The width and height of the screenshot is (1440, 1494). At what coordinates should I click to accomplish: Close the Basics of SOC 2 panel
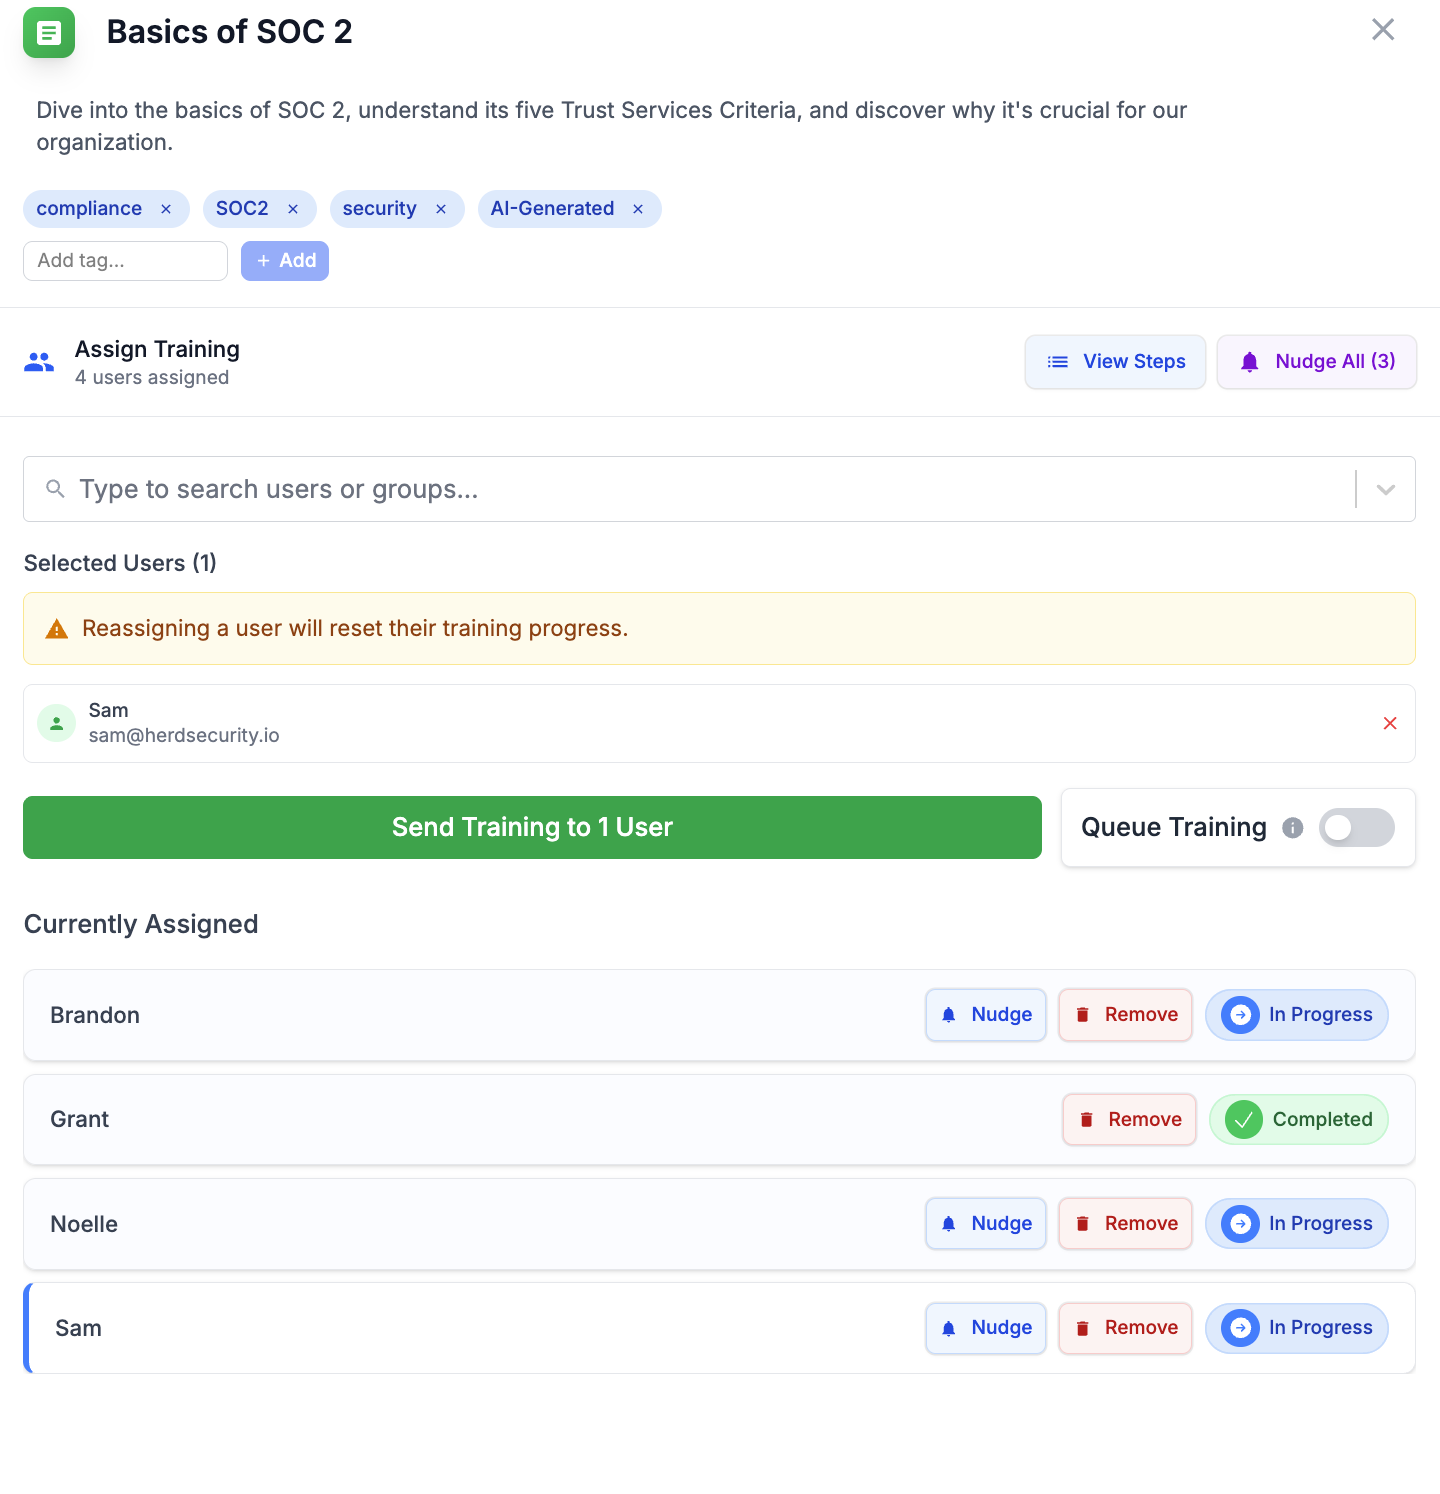1383,30
